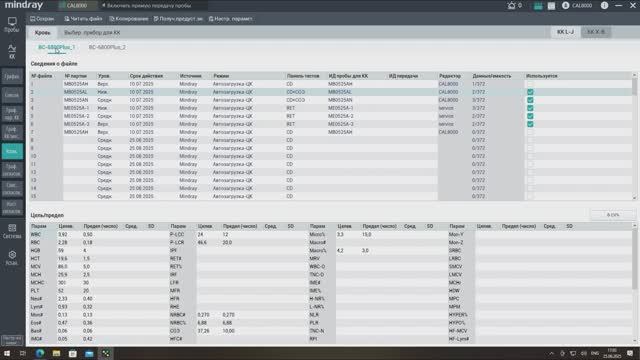Click file row number 15

[x=34, y=196]
